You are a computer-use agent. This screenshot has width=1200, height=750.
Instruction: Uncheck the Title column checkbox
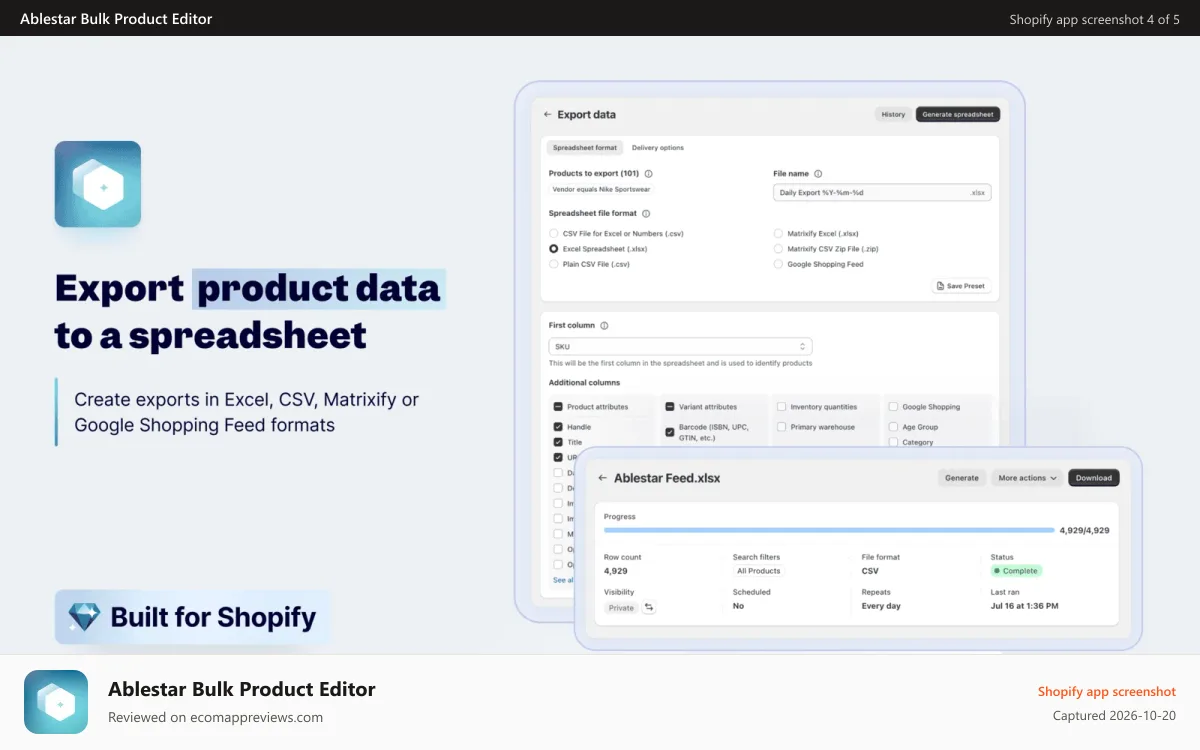coord(558,442)
